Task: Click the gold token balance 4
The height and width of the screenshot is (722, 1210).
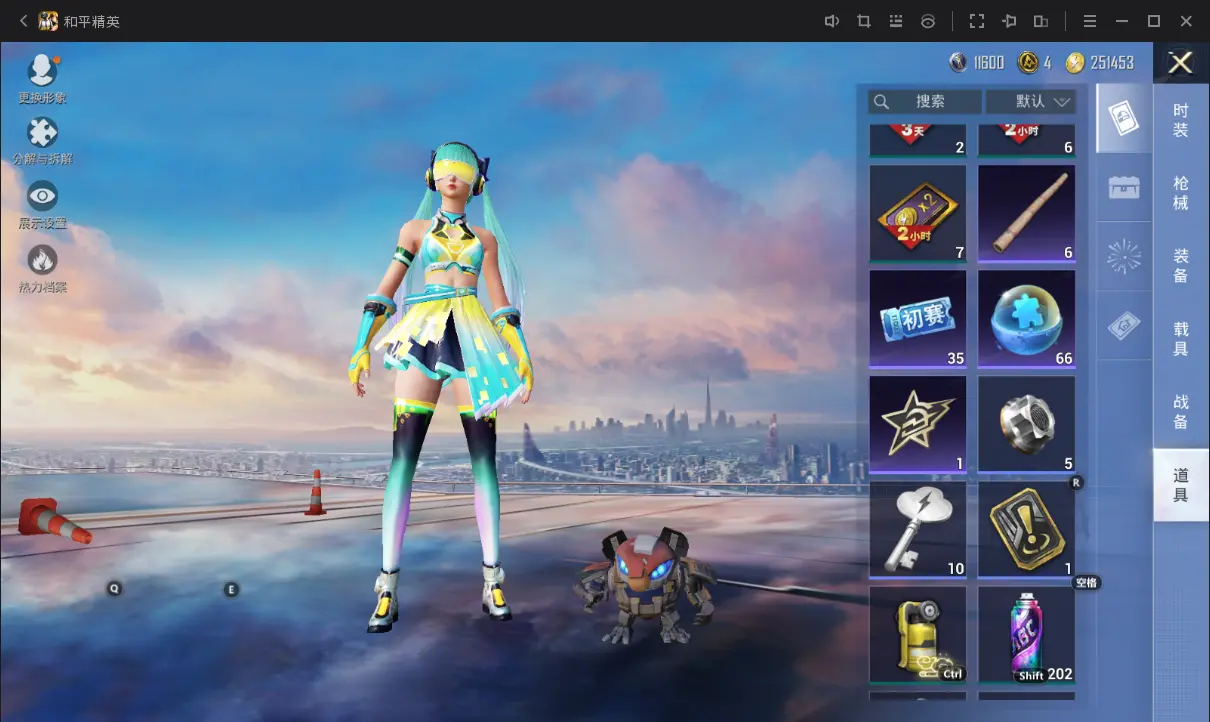Action: (x=1034, y=63)
